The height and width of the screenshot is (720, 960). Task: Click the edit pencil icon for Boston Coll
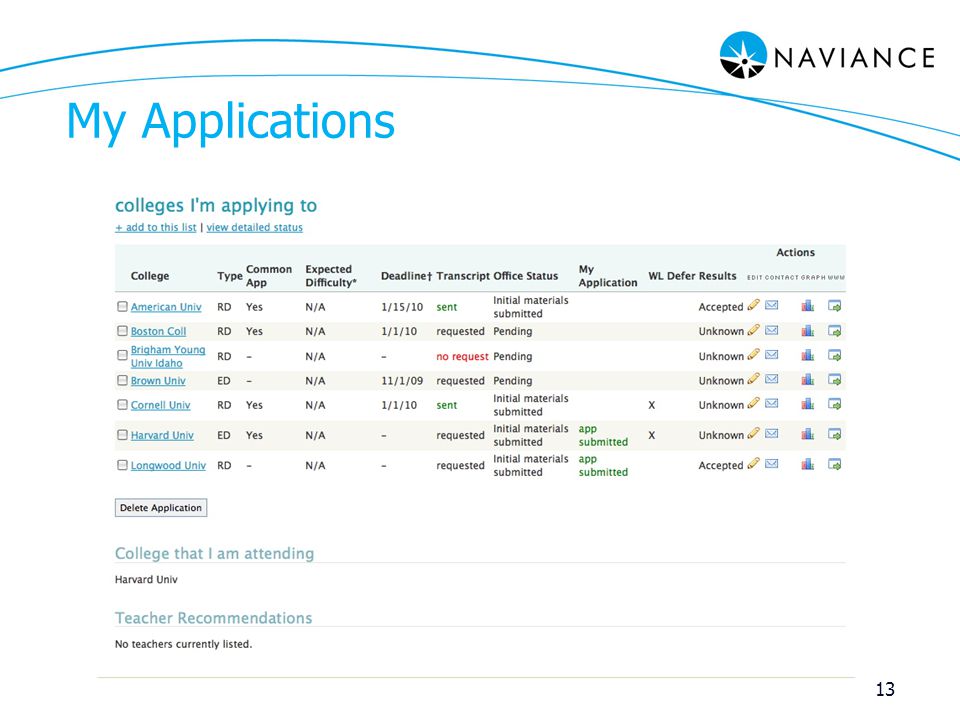point(754,330)
